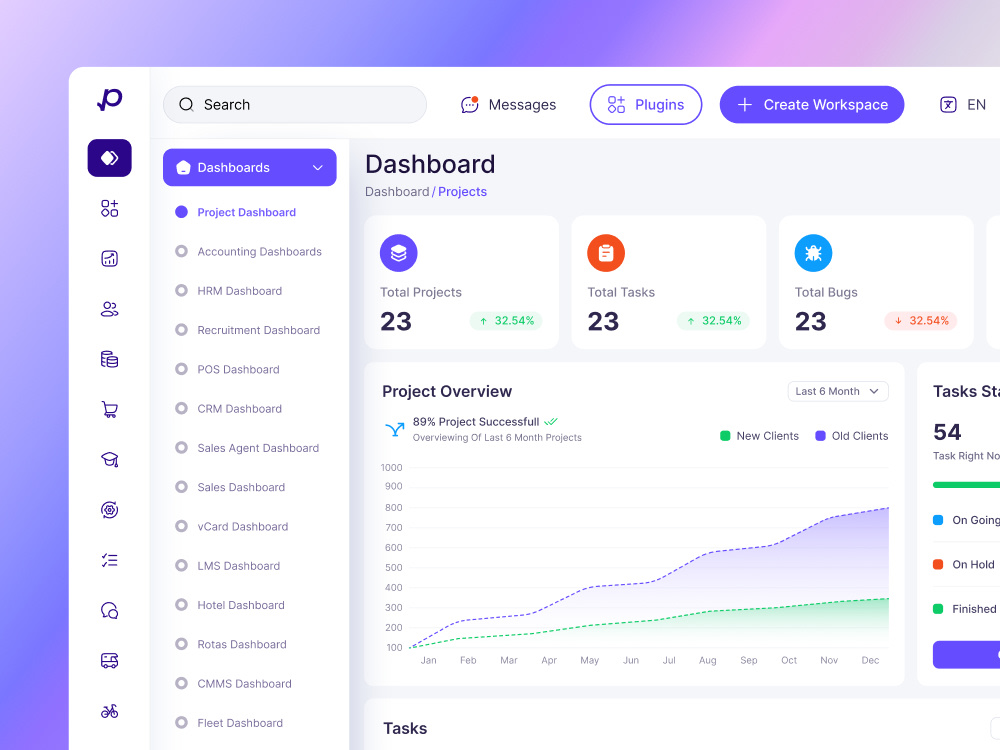This screenshot has width=1000, height=750.
Task: Open the bicycle sidebar icon
Action: 110,711
